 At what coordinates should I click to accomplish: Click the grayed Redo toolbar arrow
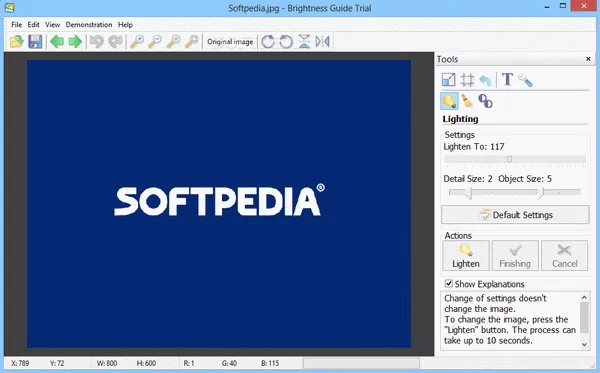click(x=115, y=41)
